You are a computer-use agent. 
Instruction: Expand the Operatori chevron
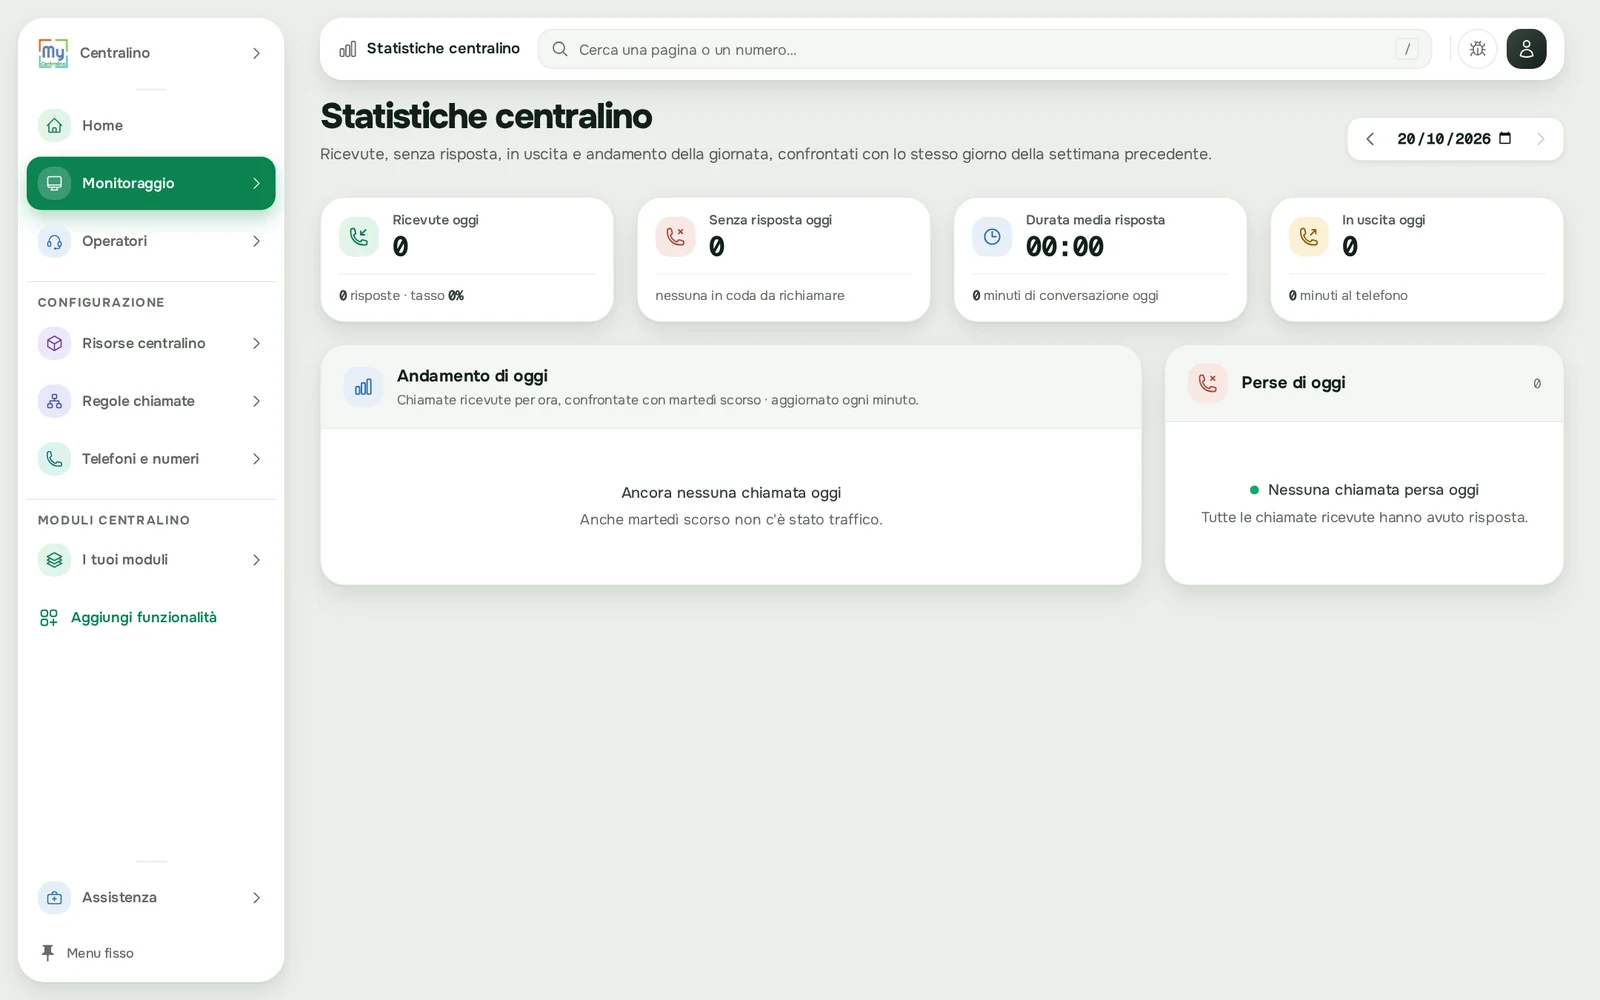coord(256,241)
